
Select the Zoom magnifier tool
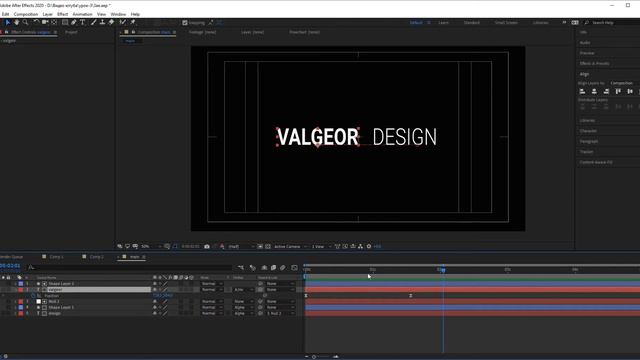pos(25,22)
